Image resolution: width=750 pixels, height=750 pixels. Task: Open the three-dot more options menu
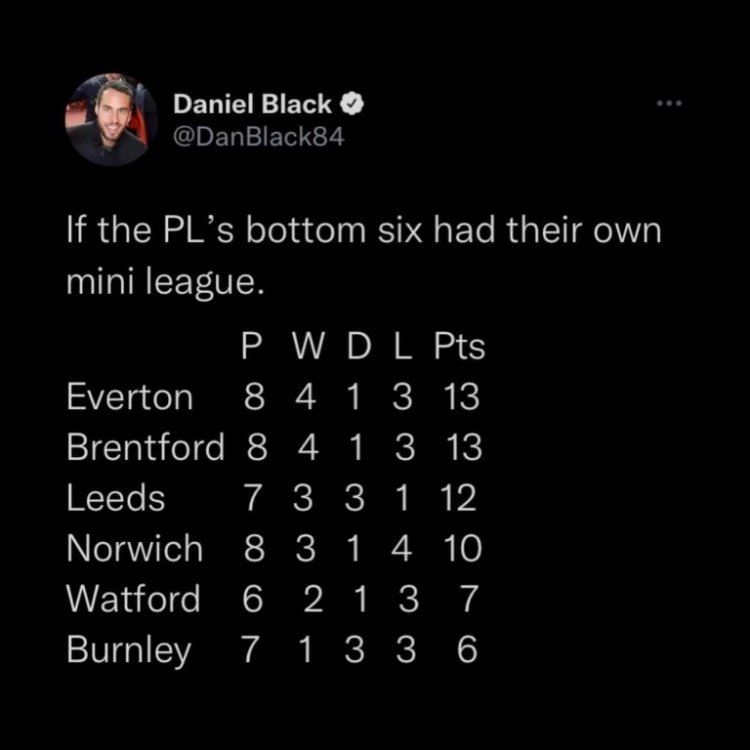668,103
